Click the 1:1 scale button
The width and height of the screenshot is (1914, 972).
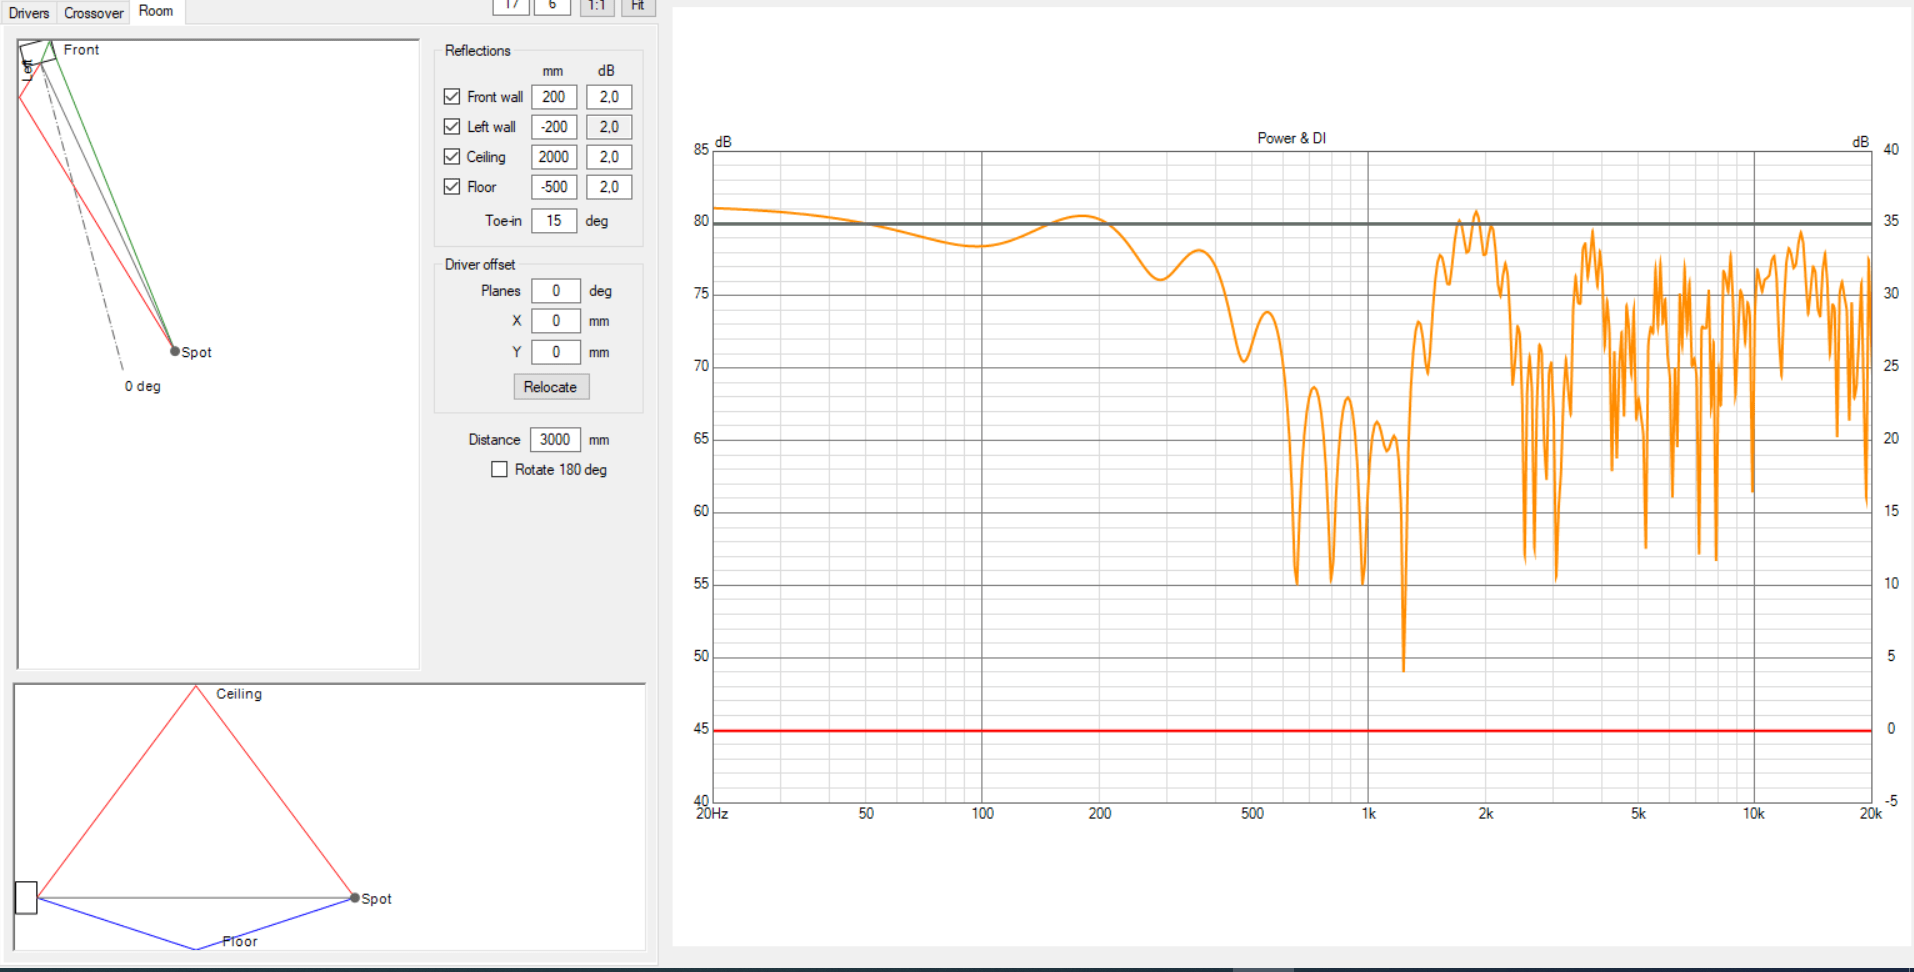597,6
